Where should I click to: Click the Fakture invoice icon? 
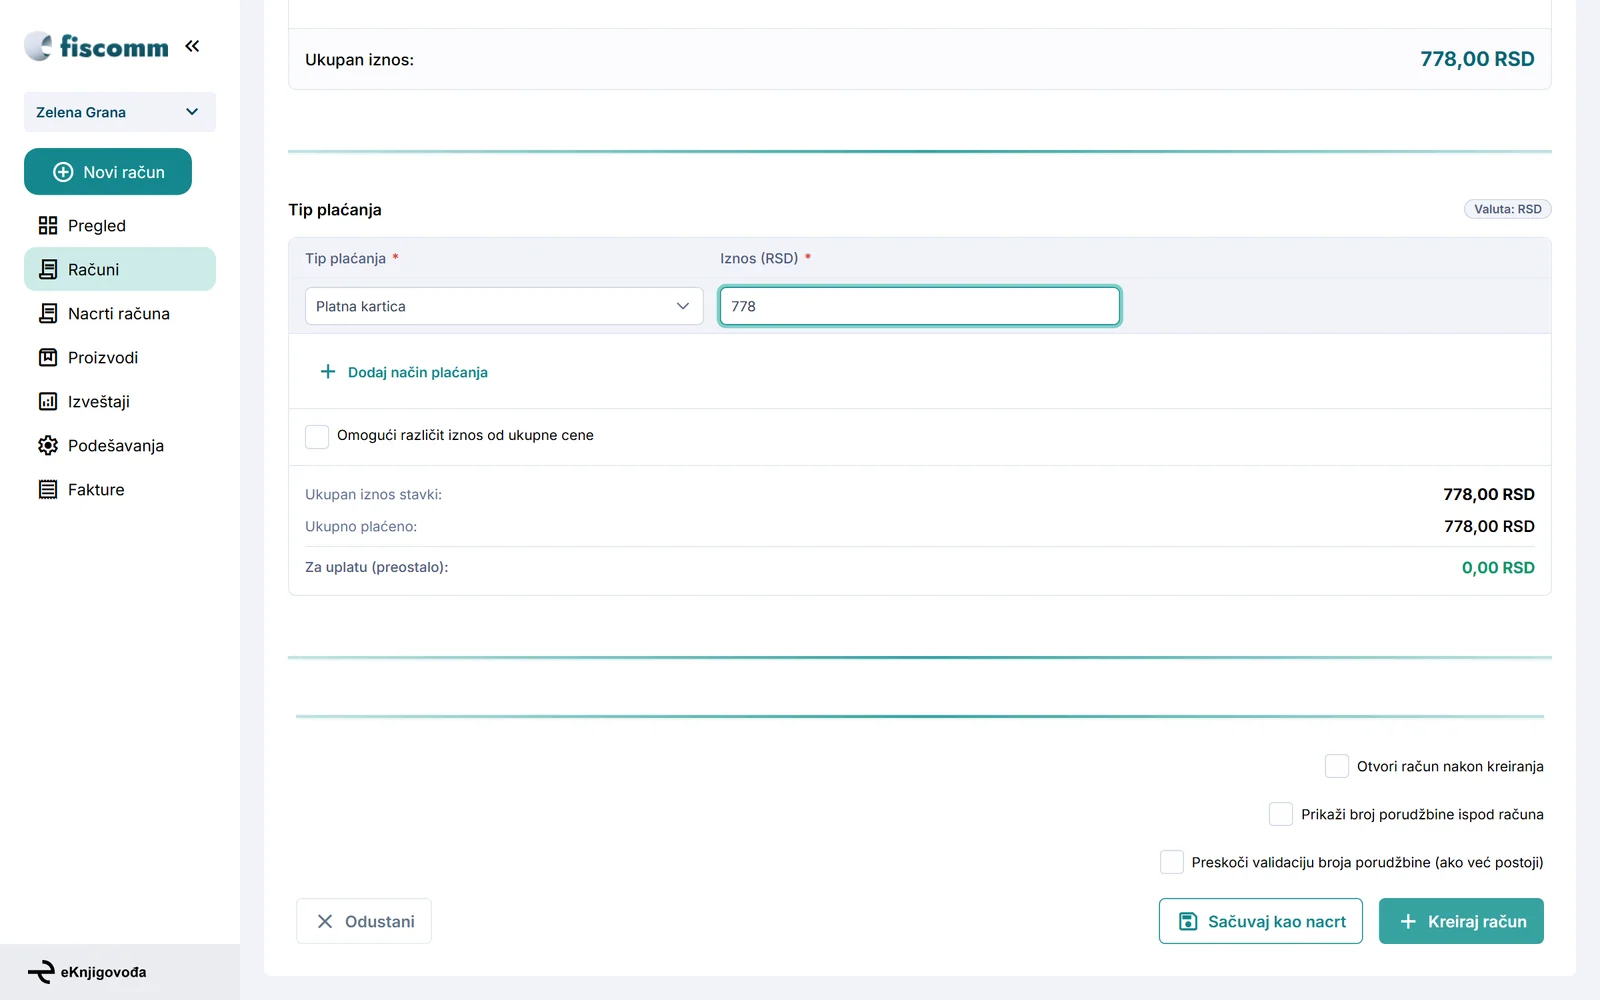tap(48, 489)
